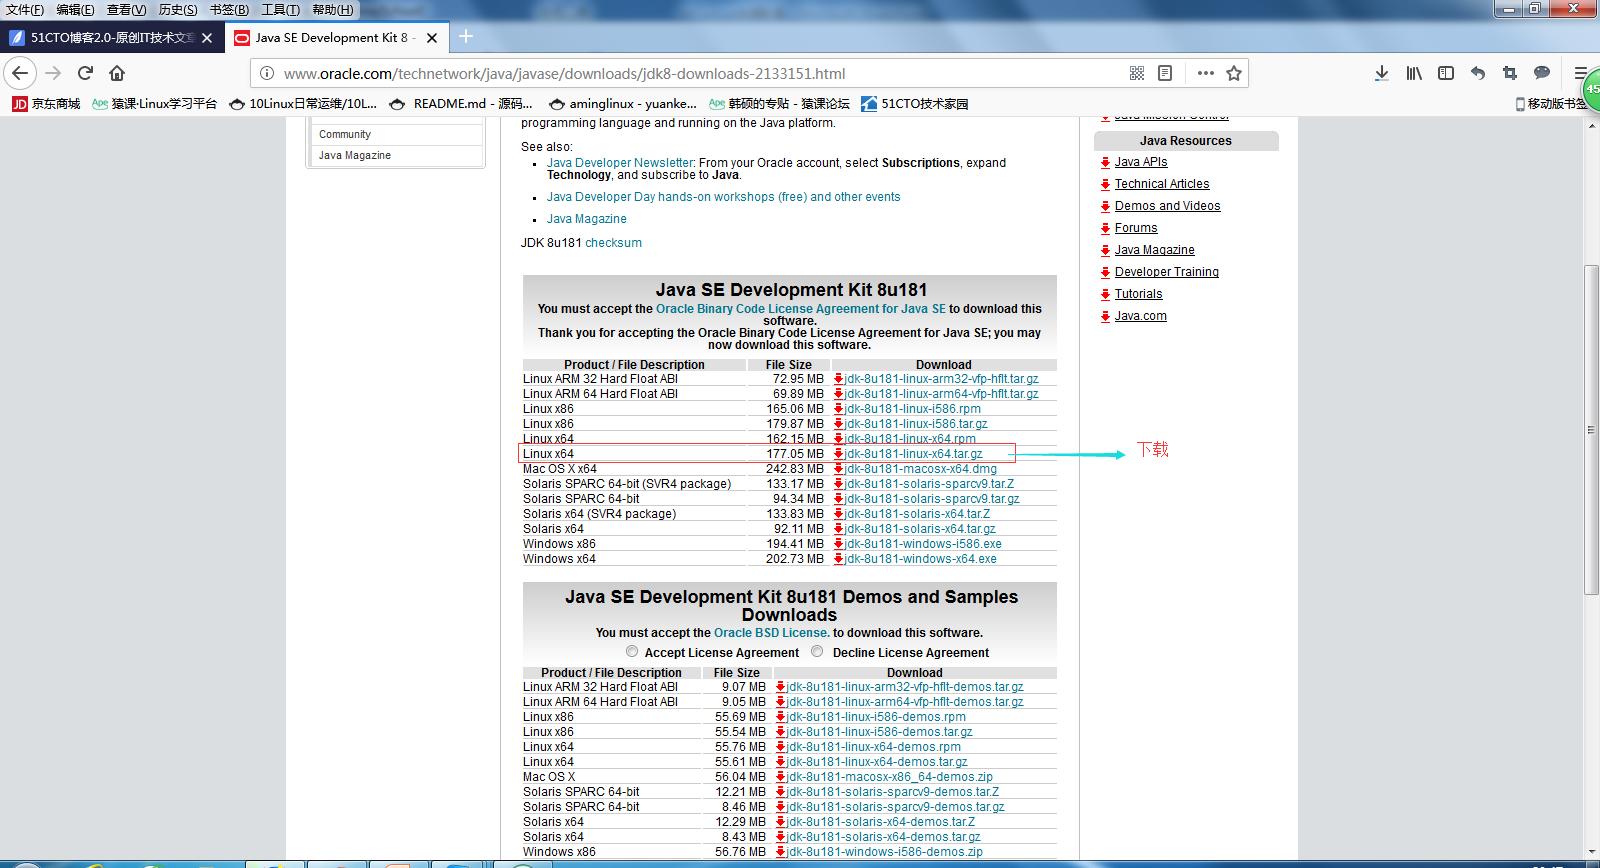Click the chat bubble toolbar icon

pos(1542,73)
